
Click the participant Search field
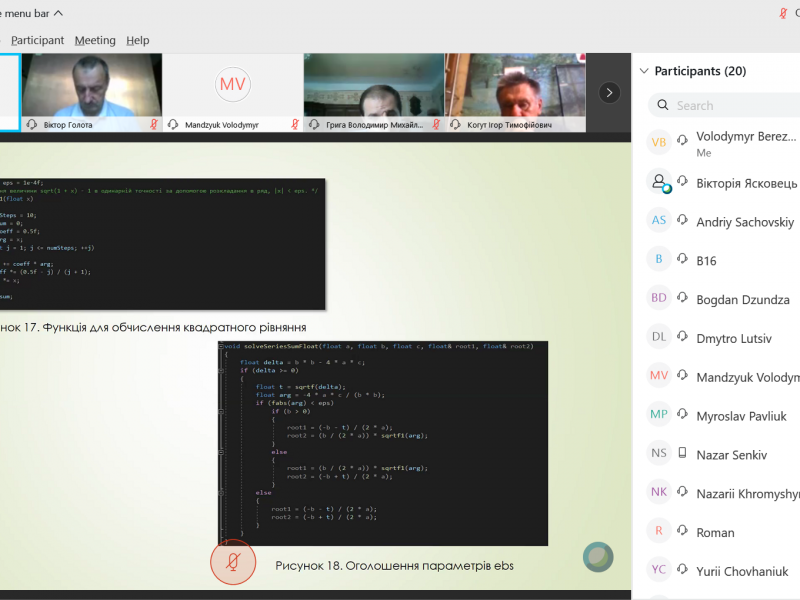pos(730,105)
